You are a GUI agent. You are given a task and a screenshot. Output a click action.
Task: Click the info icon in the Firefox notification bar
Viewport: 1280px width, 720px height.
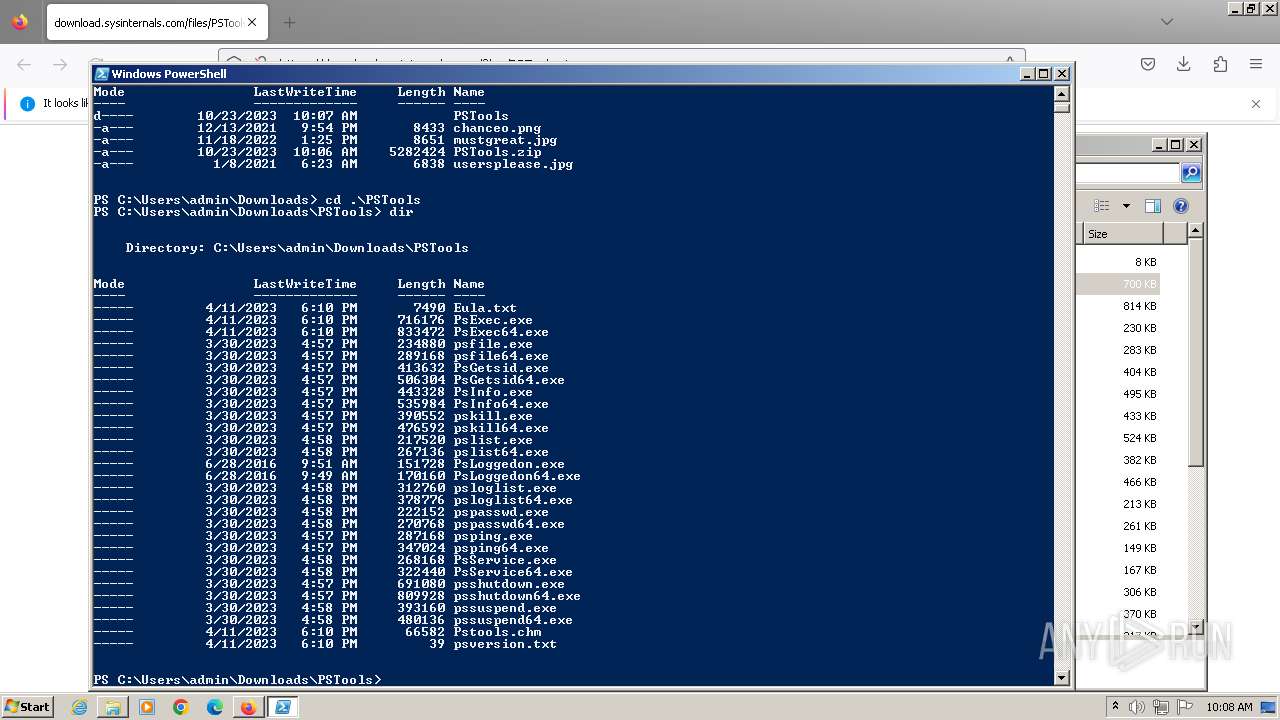[x=27, y=103]
